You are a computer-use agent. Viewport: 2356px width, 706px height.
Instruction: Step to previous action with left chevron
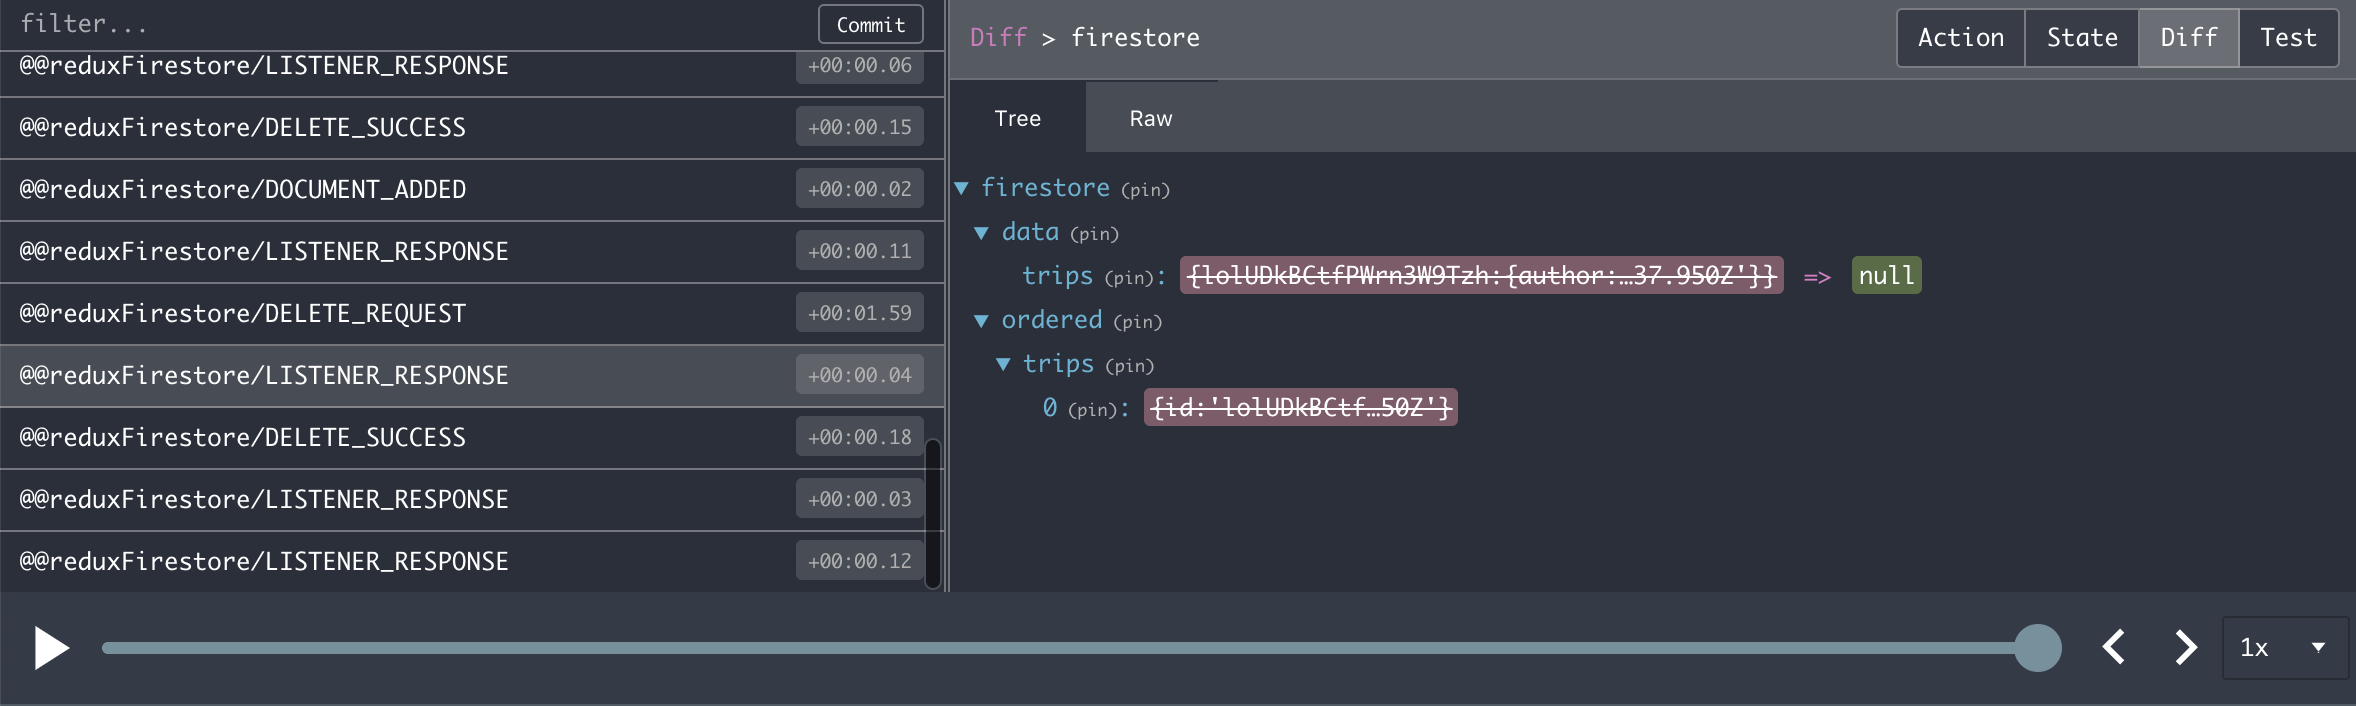coord(2113,647)
